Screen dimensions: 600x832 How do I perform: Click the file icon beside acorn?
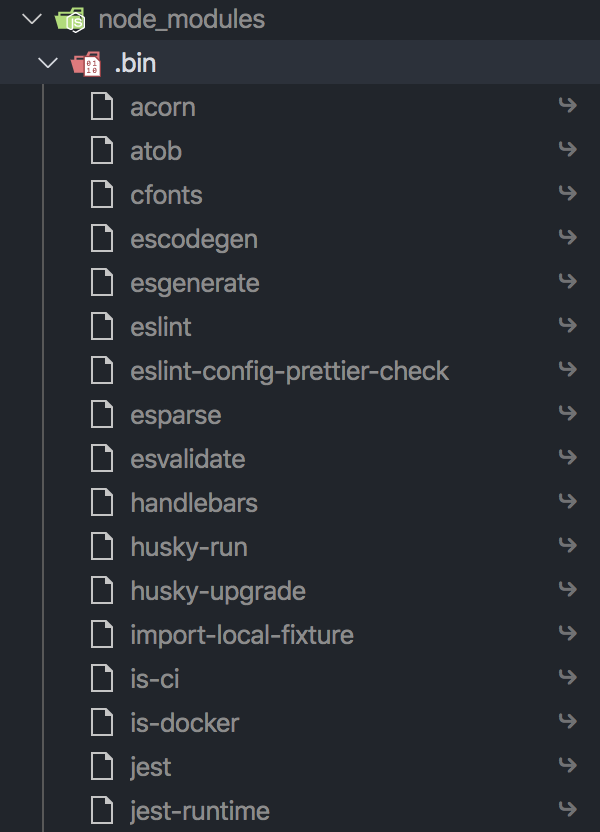pyautogui.click(x=102, y=107)
